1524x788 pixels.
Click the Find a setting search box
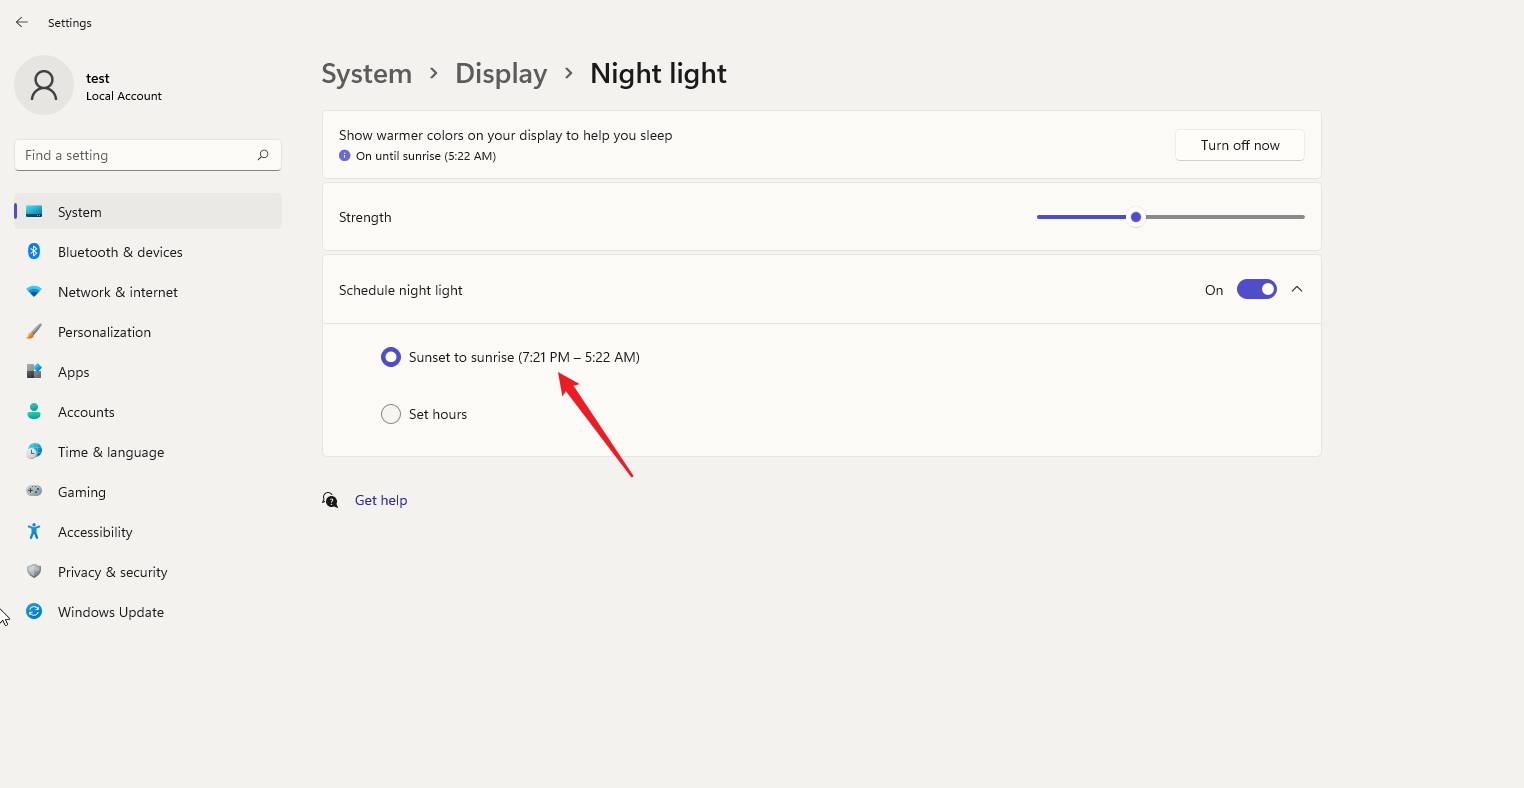pos(147,155)
